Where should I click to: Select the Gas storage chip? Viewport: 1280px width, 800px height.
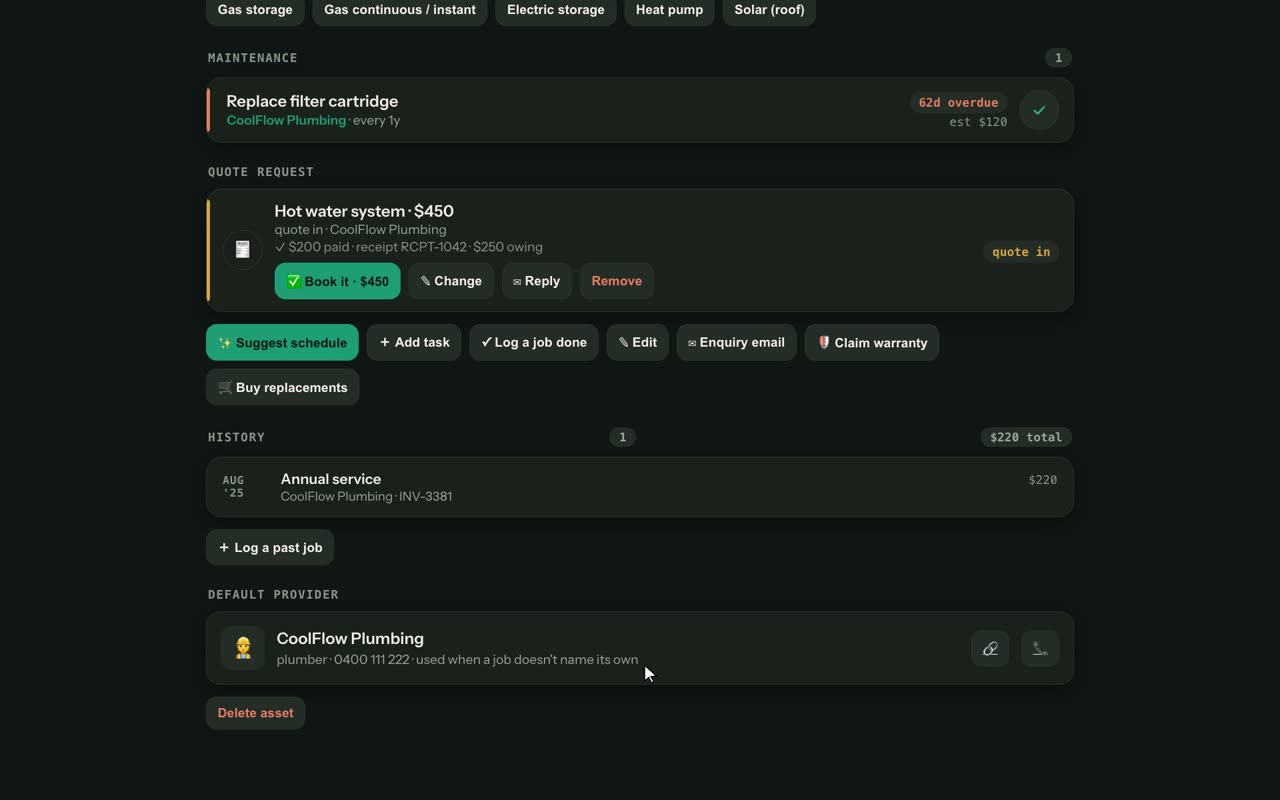click(x=255, y=10)
